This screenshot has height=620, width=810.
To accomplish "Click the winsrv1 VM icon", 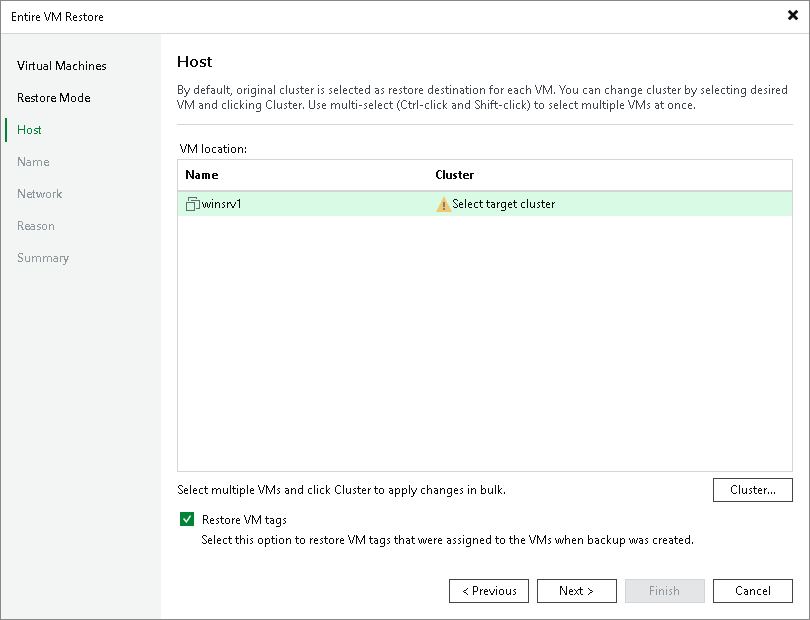I will click(x=193, y=204).
